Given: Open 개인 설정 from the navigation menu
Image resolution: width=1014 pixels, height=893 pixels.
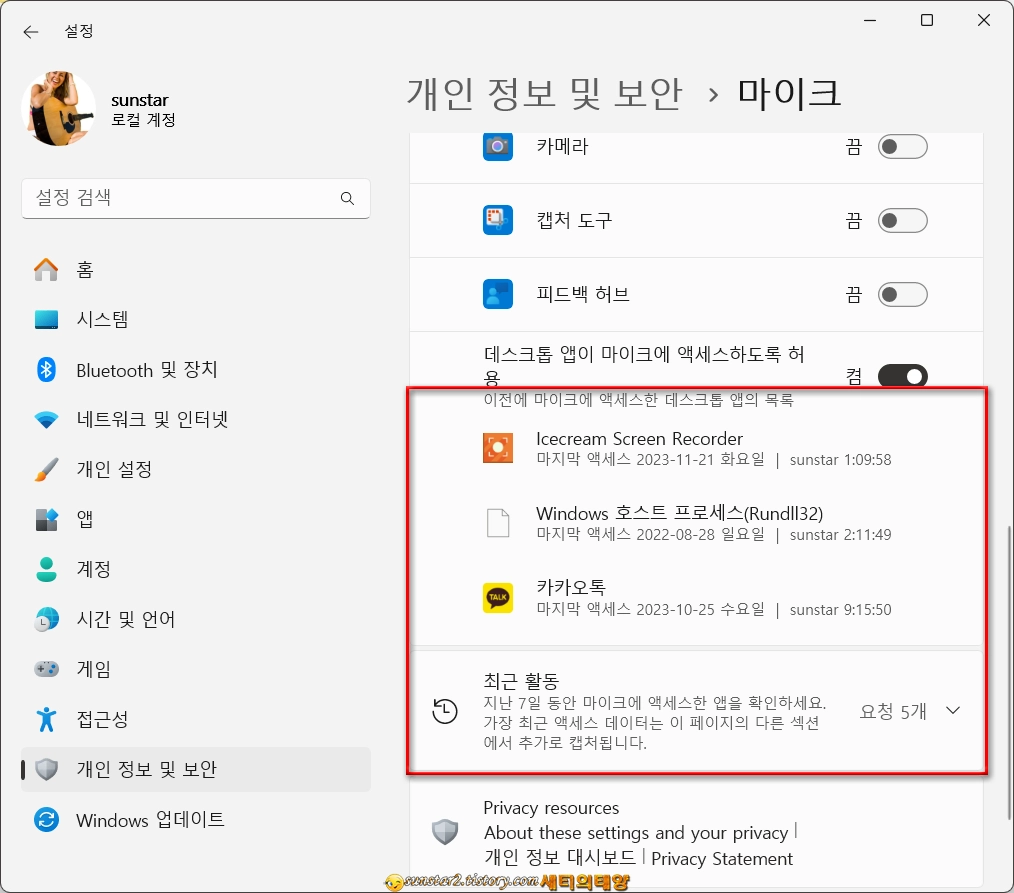Looking at the screenshot, I should (x=44, y=469).
